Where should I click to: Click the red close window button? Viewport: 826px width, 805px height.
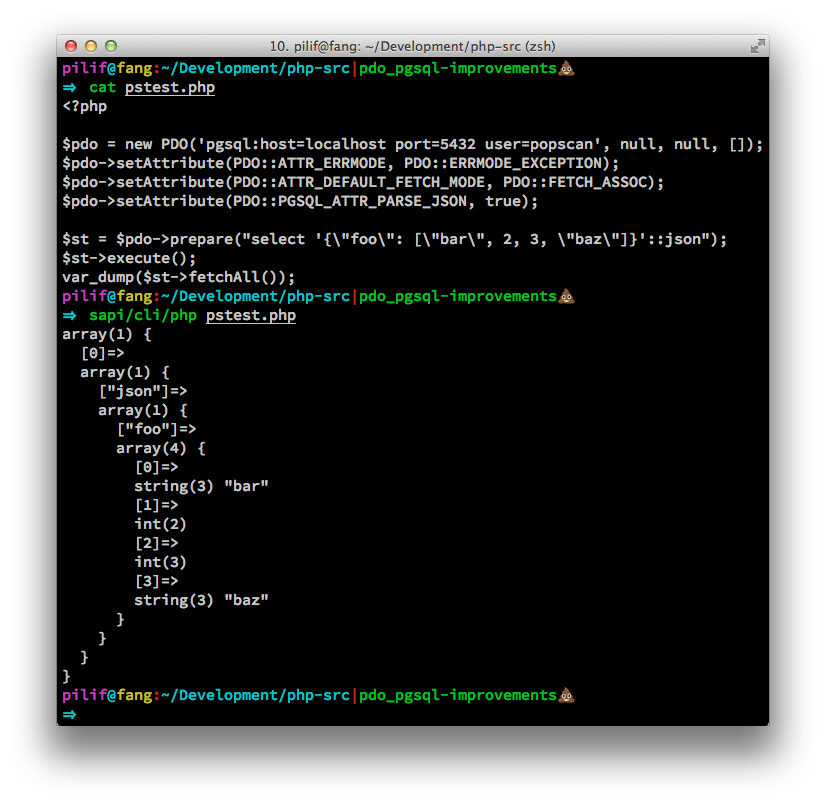[x=71, y=46]
